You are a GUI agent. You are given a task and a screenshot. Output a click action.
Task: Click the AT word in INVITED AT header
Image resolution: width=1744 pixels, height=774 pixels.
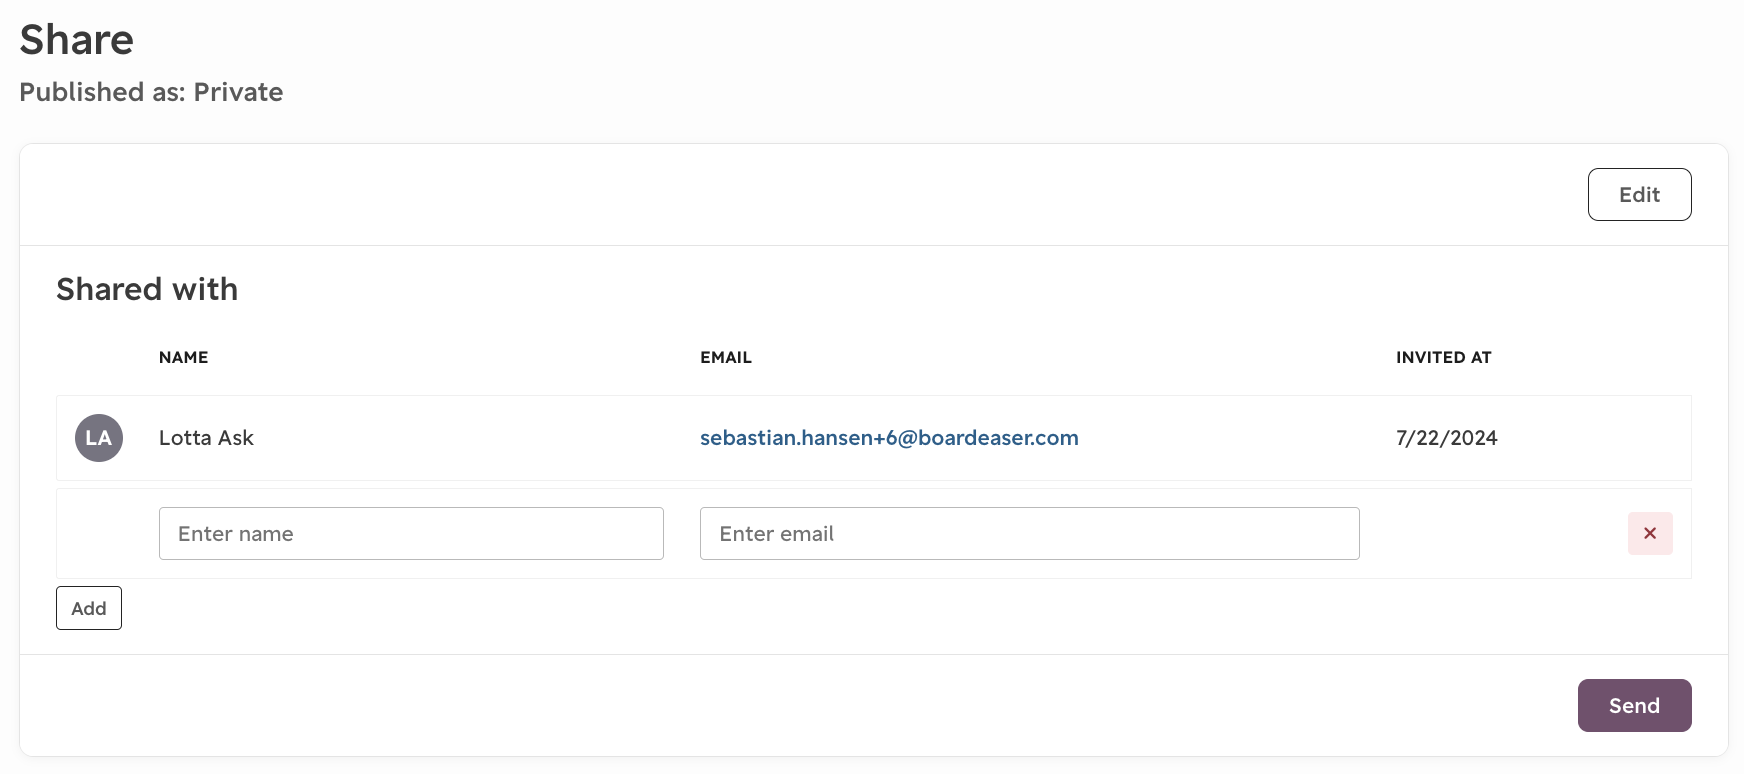tap(1481, 357)
